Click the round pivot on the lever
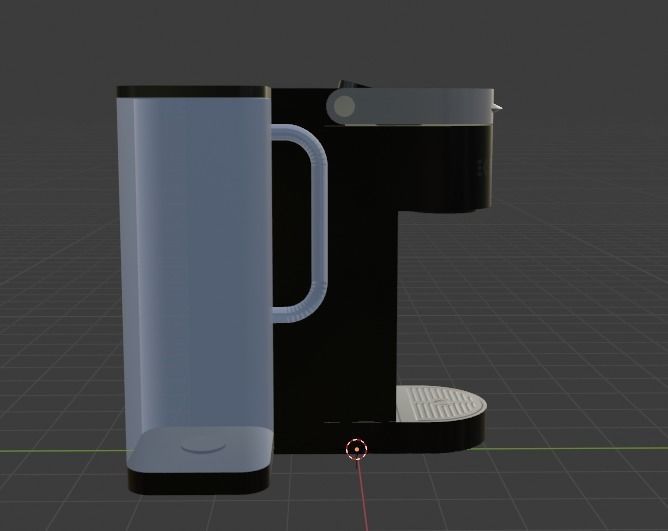 pyautogui.click(x=344, y=106)
